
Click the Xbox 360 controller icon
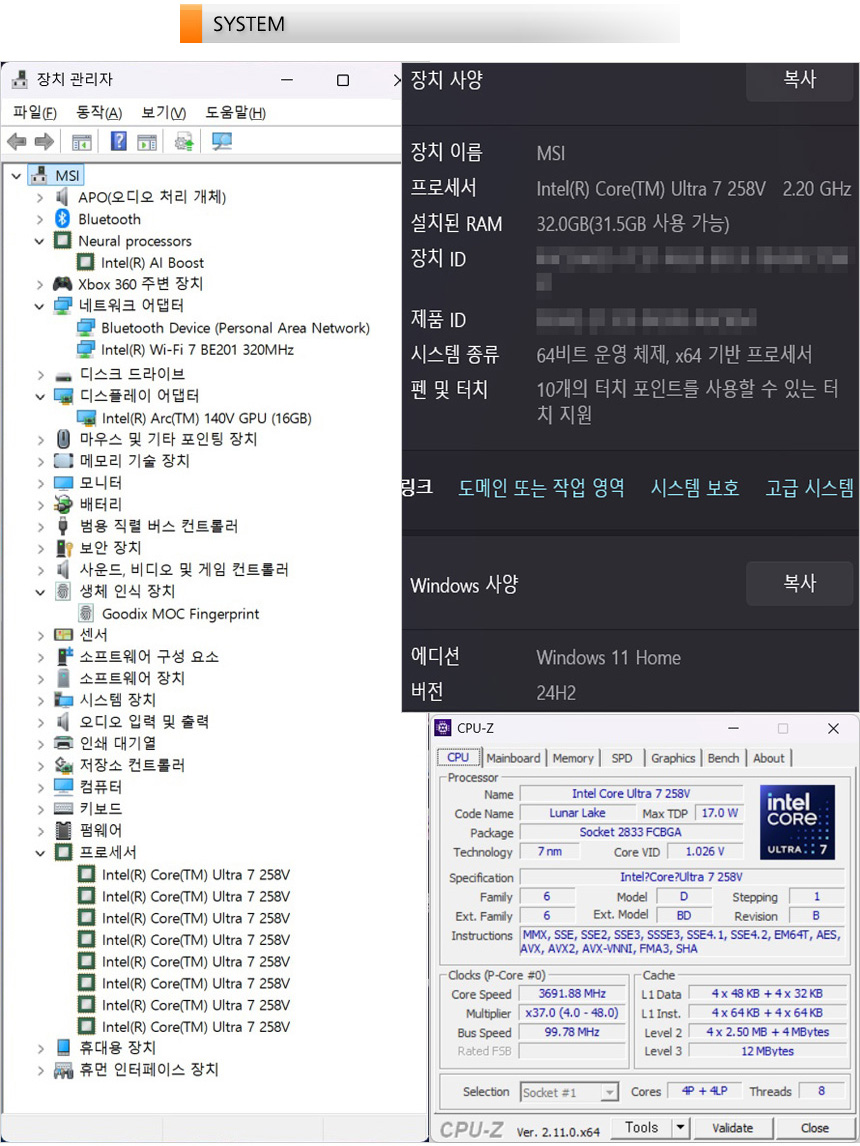63,284
